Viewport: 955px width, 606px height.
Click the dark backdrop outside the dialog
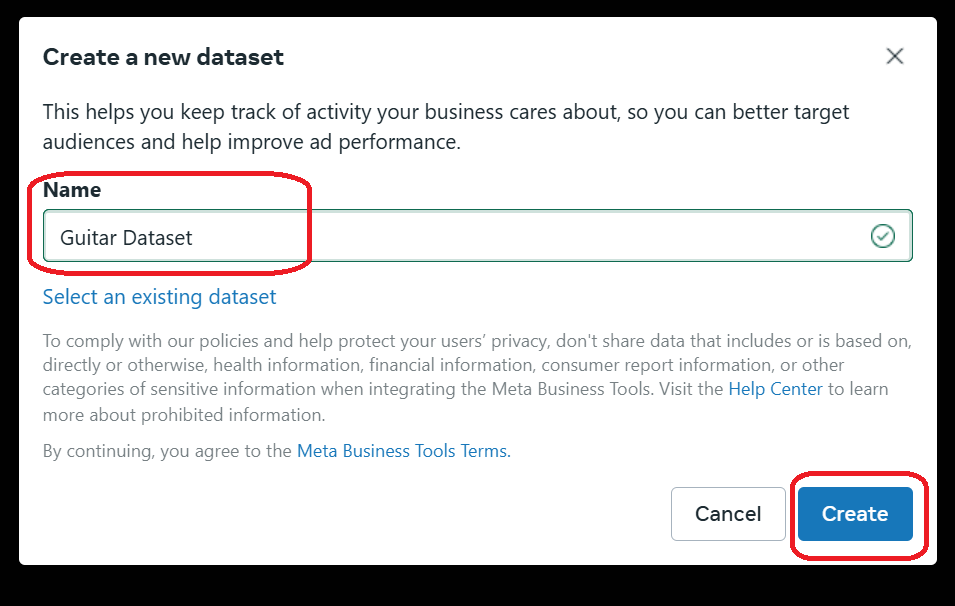coord(477,588)
